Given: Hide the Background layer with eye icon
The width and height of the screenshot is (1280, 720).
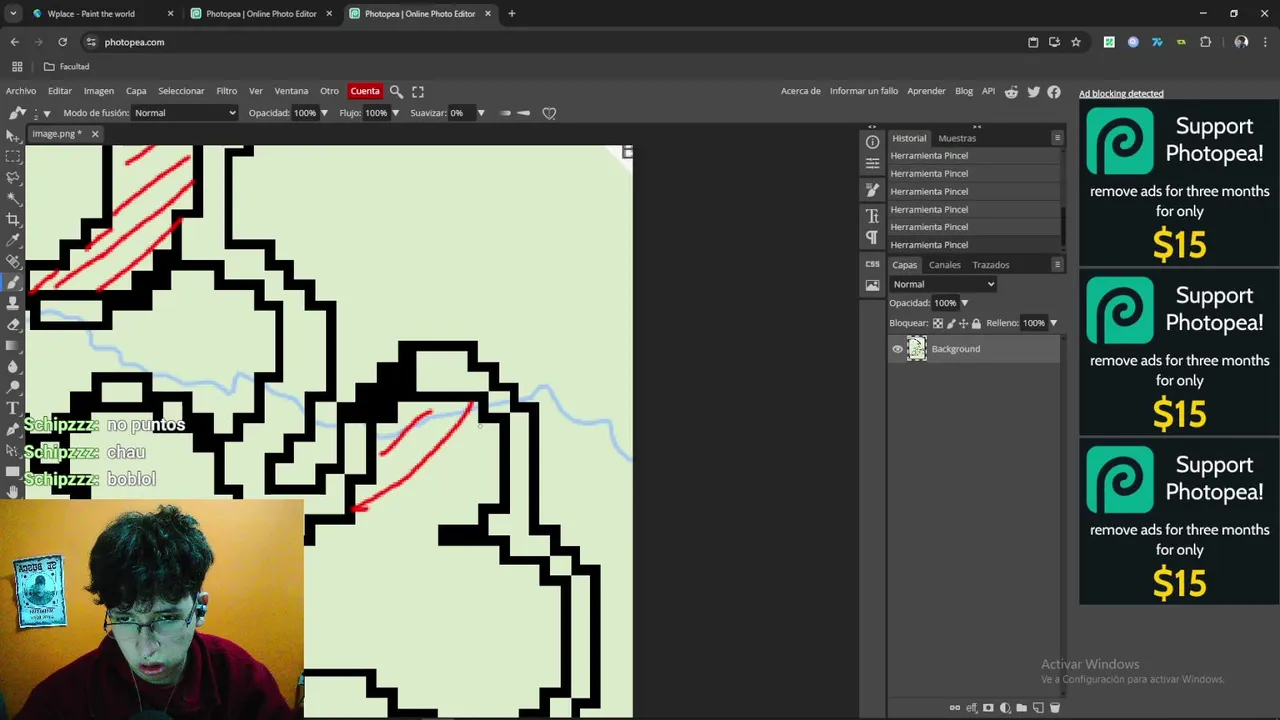Looking at the screenshot, I should [x=897, y=349].
